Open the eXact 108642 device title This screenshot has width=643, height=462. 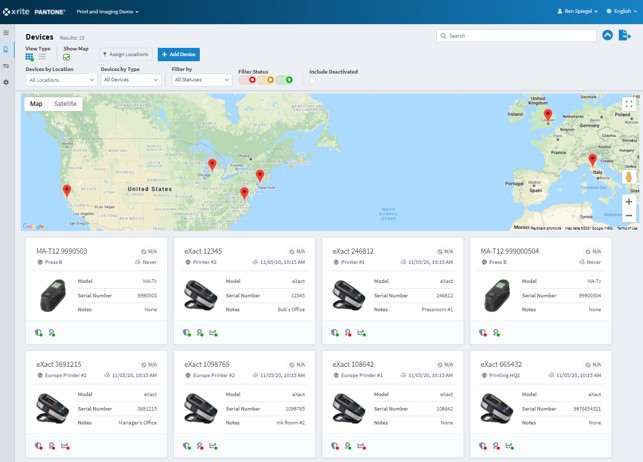click(353, 364)
